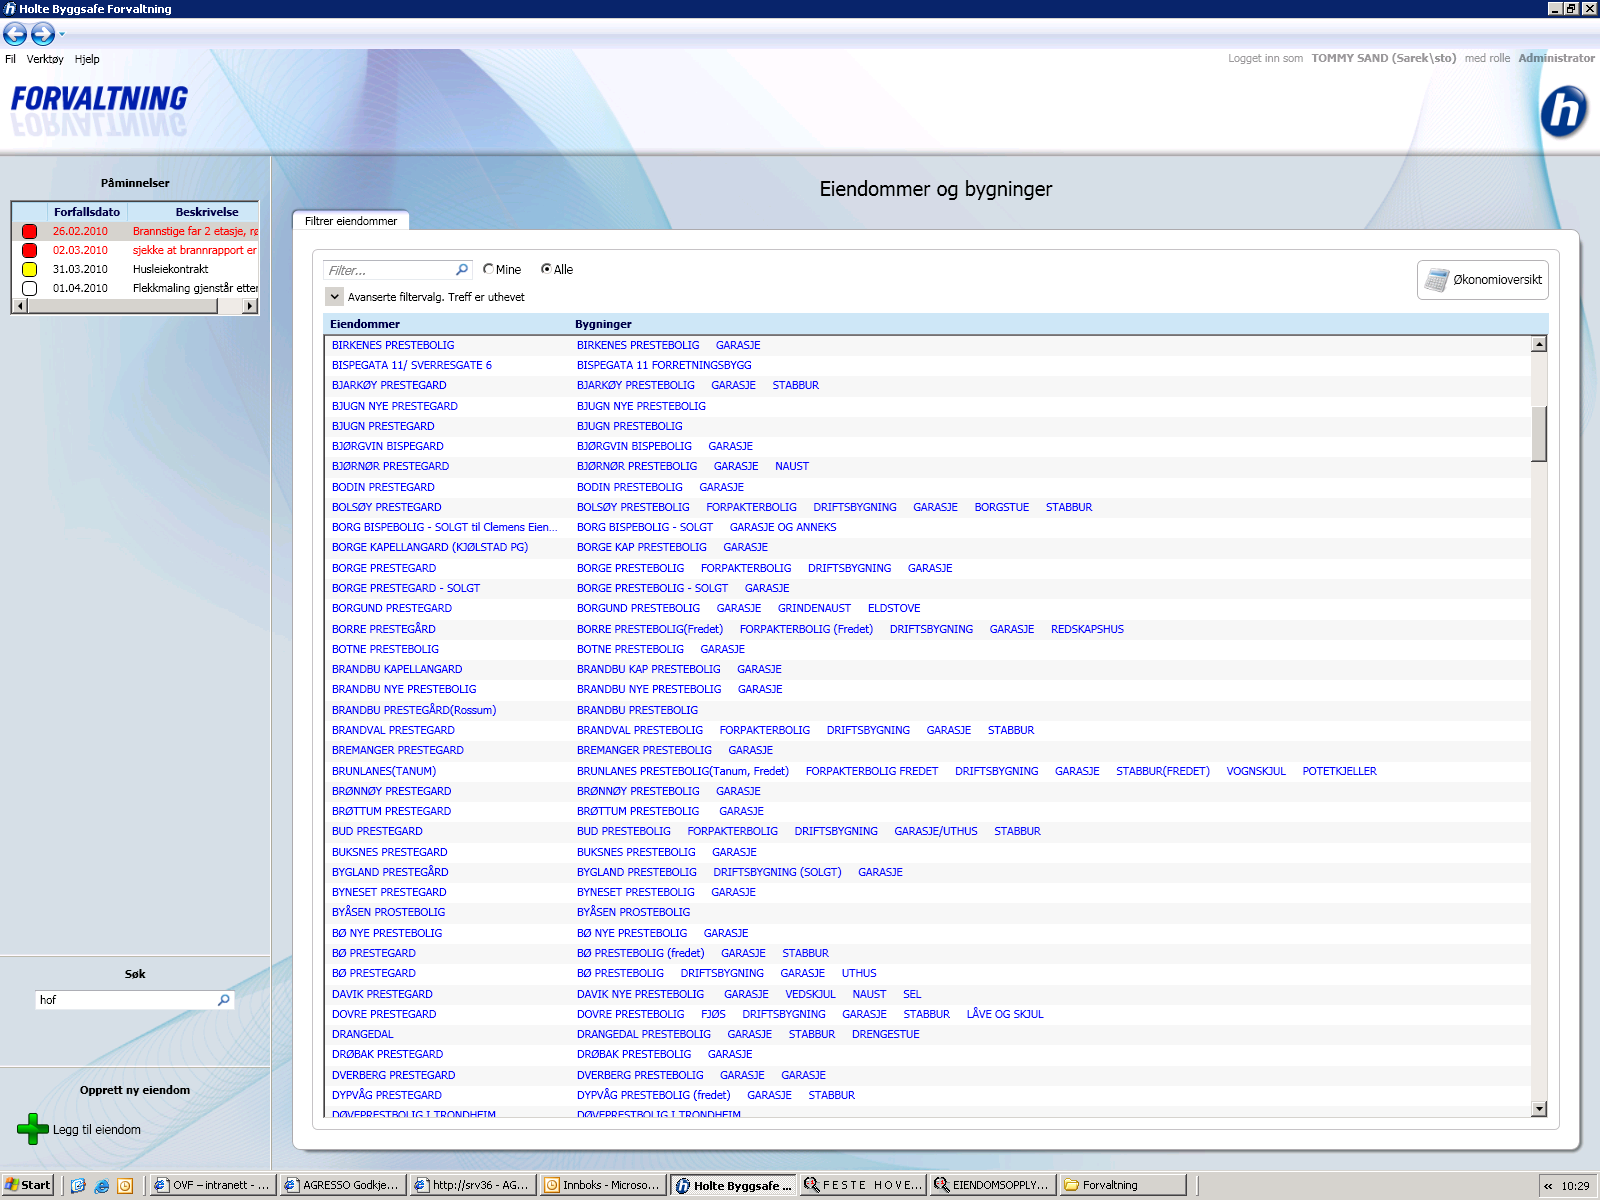
Task: Click Outlook quick launch icon
Action: [x=125, y=1186]
